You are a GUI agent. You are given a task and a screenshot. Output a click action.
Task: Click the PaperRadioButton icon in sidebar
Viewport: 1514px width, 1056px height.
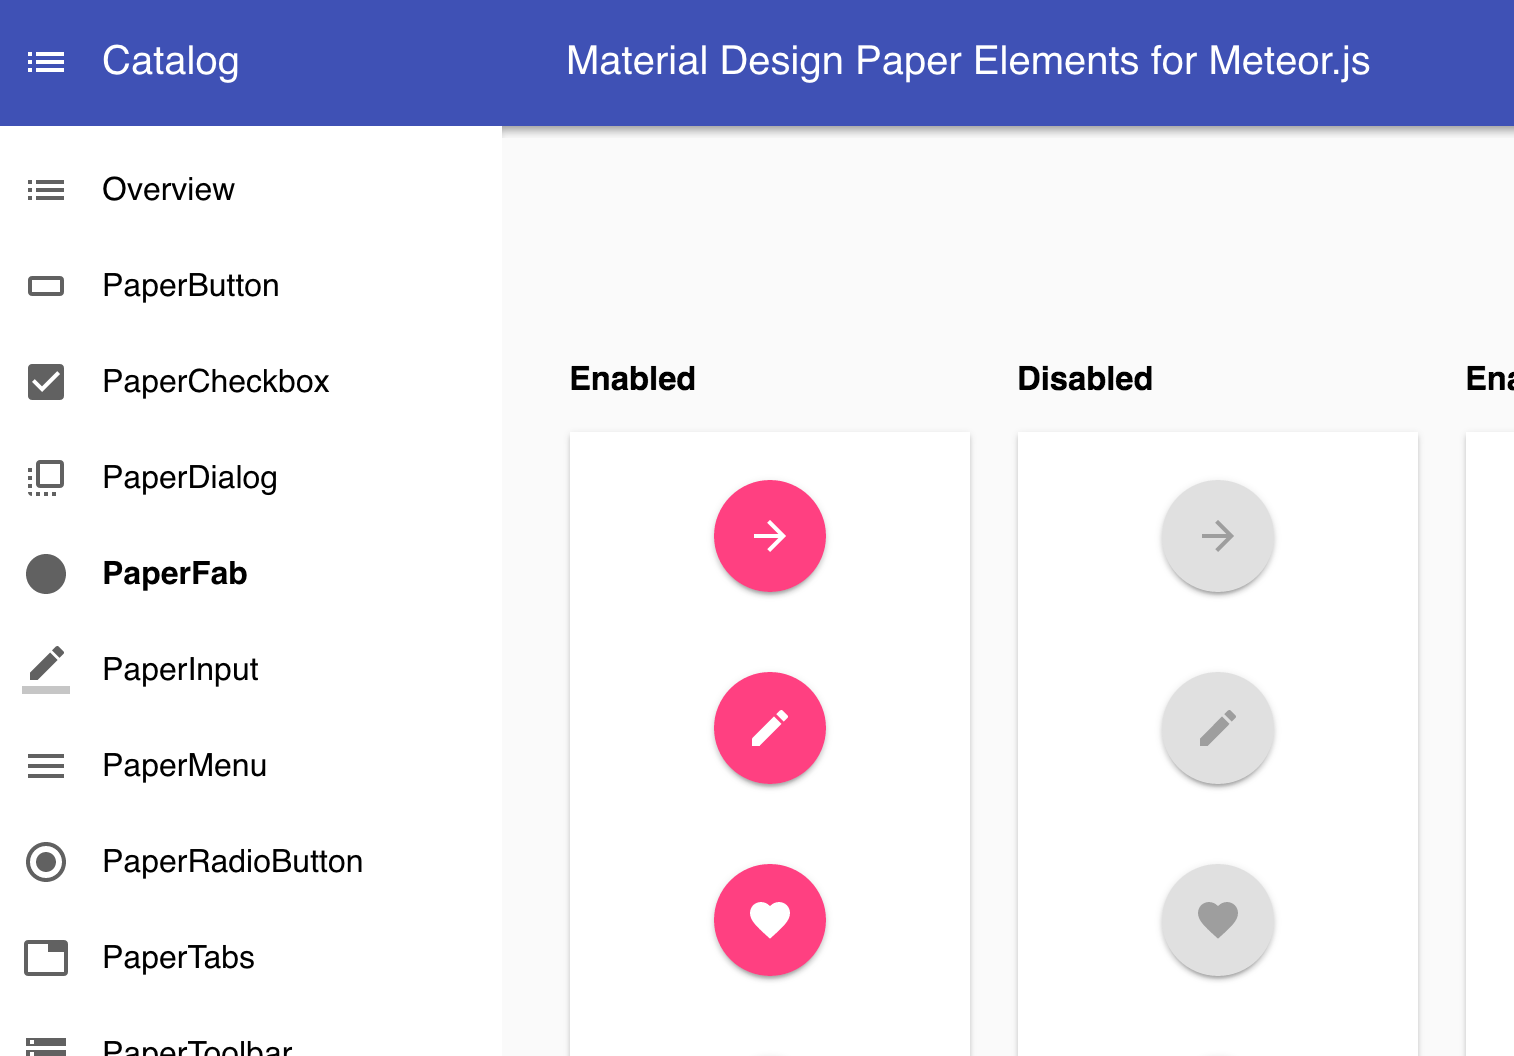point(46,862)
